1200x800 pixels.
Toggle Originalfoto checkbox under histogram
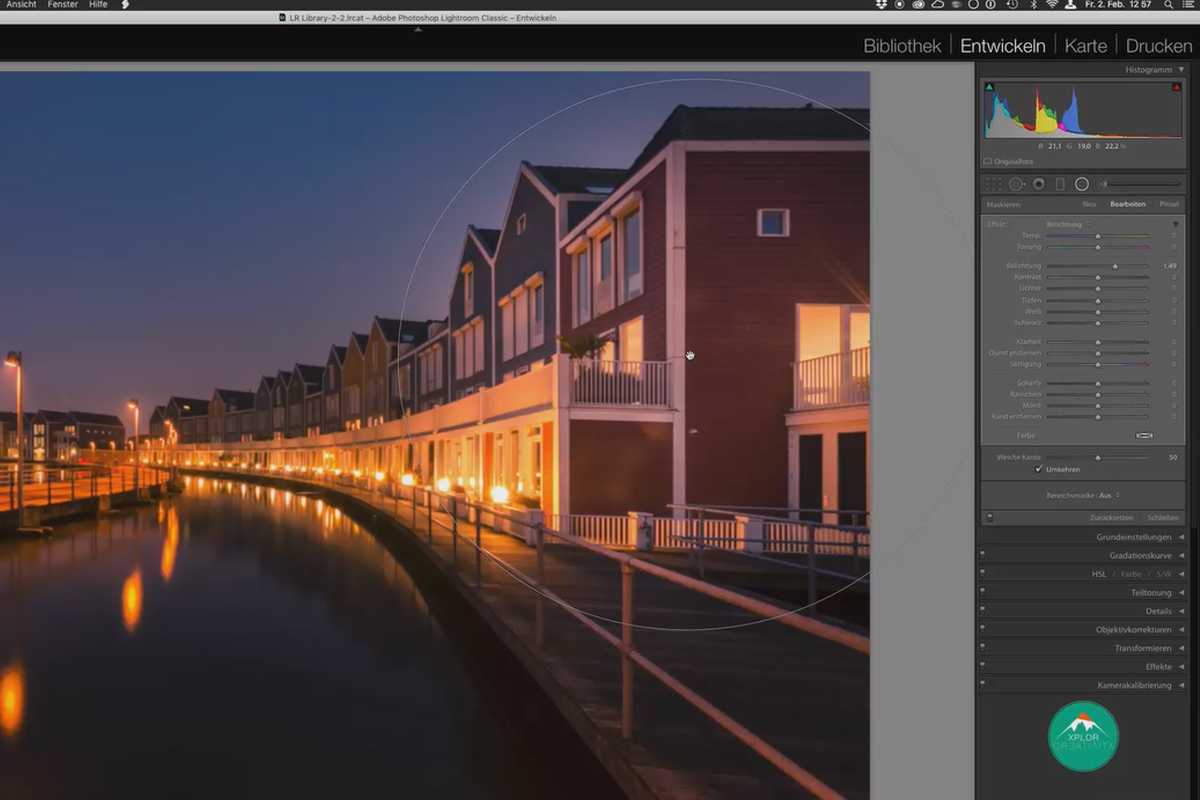coord(988,161)
